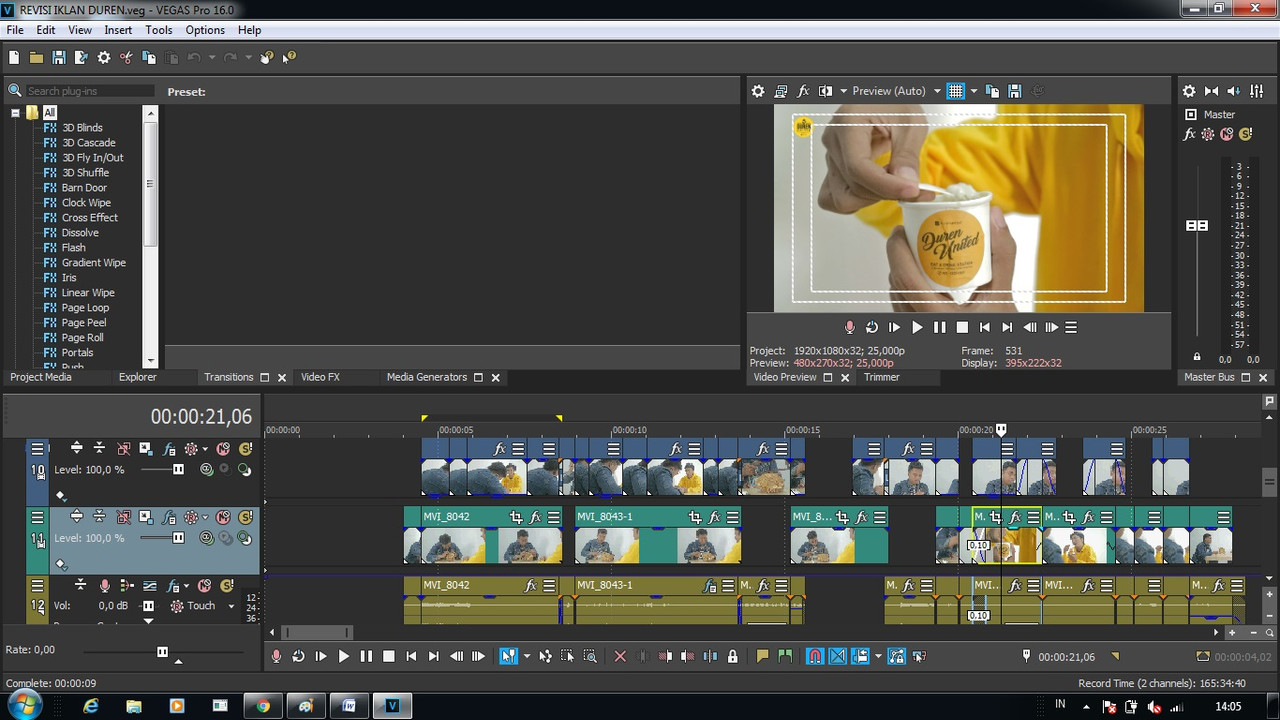Go to end in timeline transport
This screenshot has height=720, width=1280.
coord(433,656)
